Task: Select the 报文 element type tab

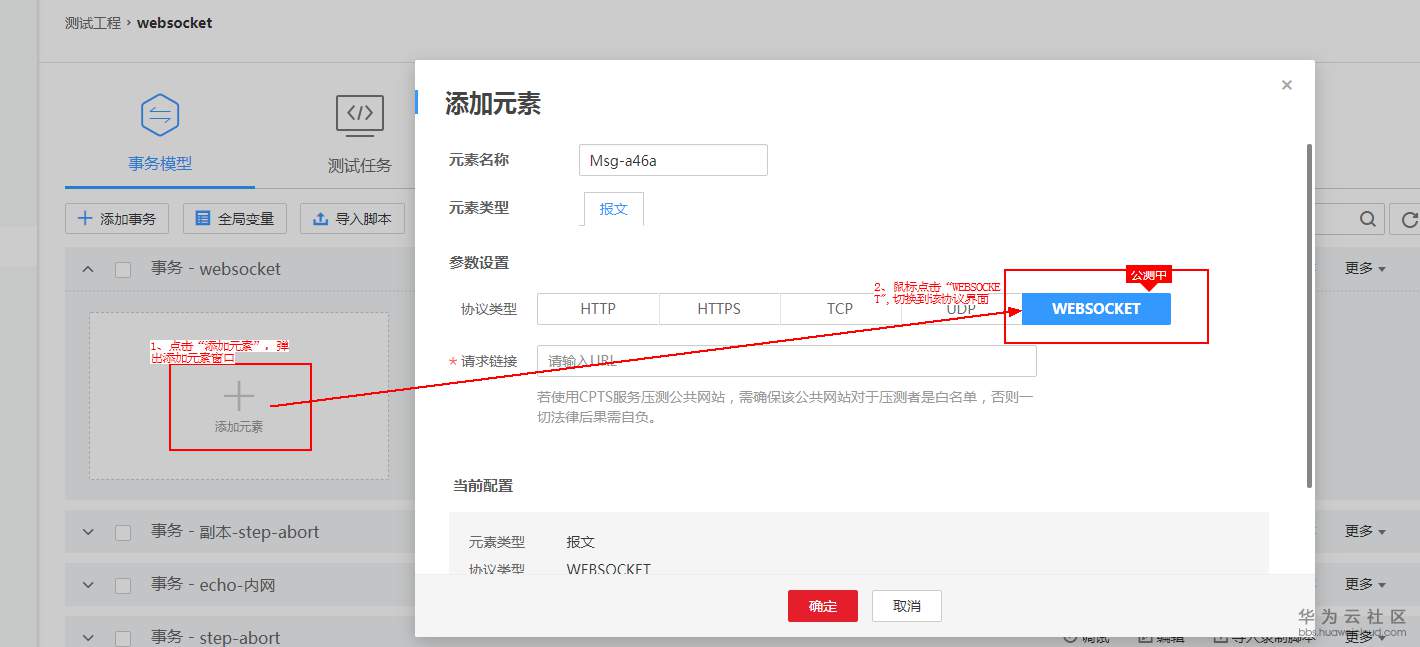Action: [x=614, y=209]
